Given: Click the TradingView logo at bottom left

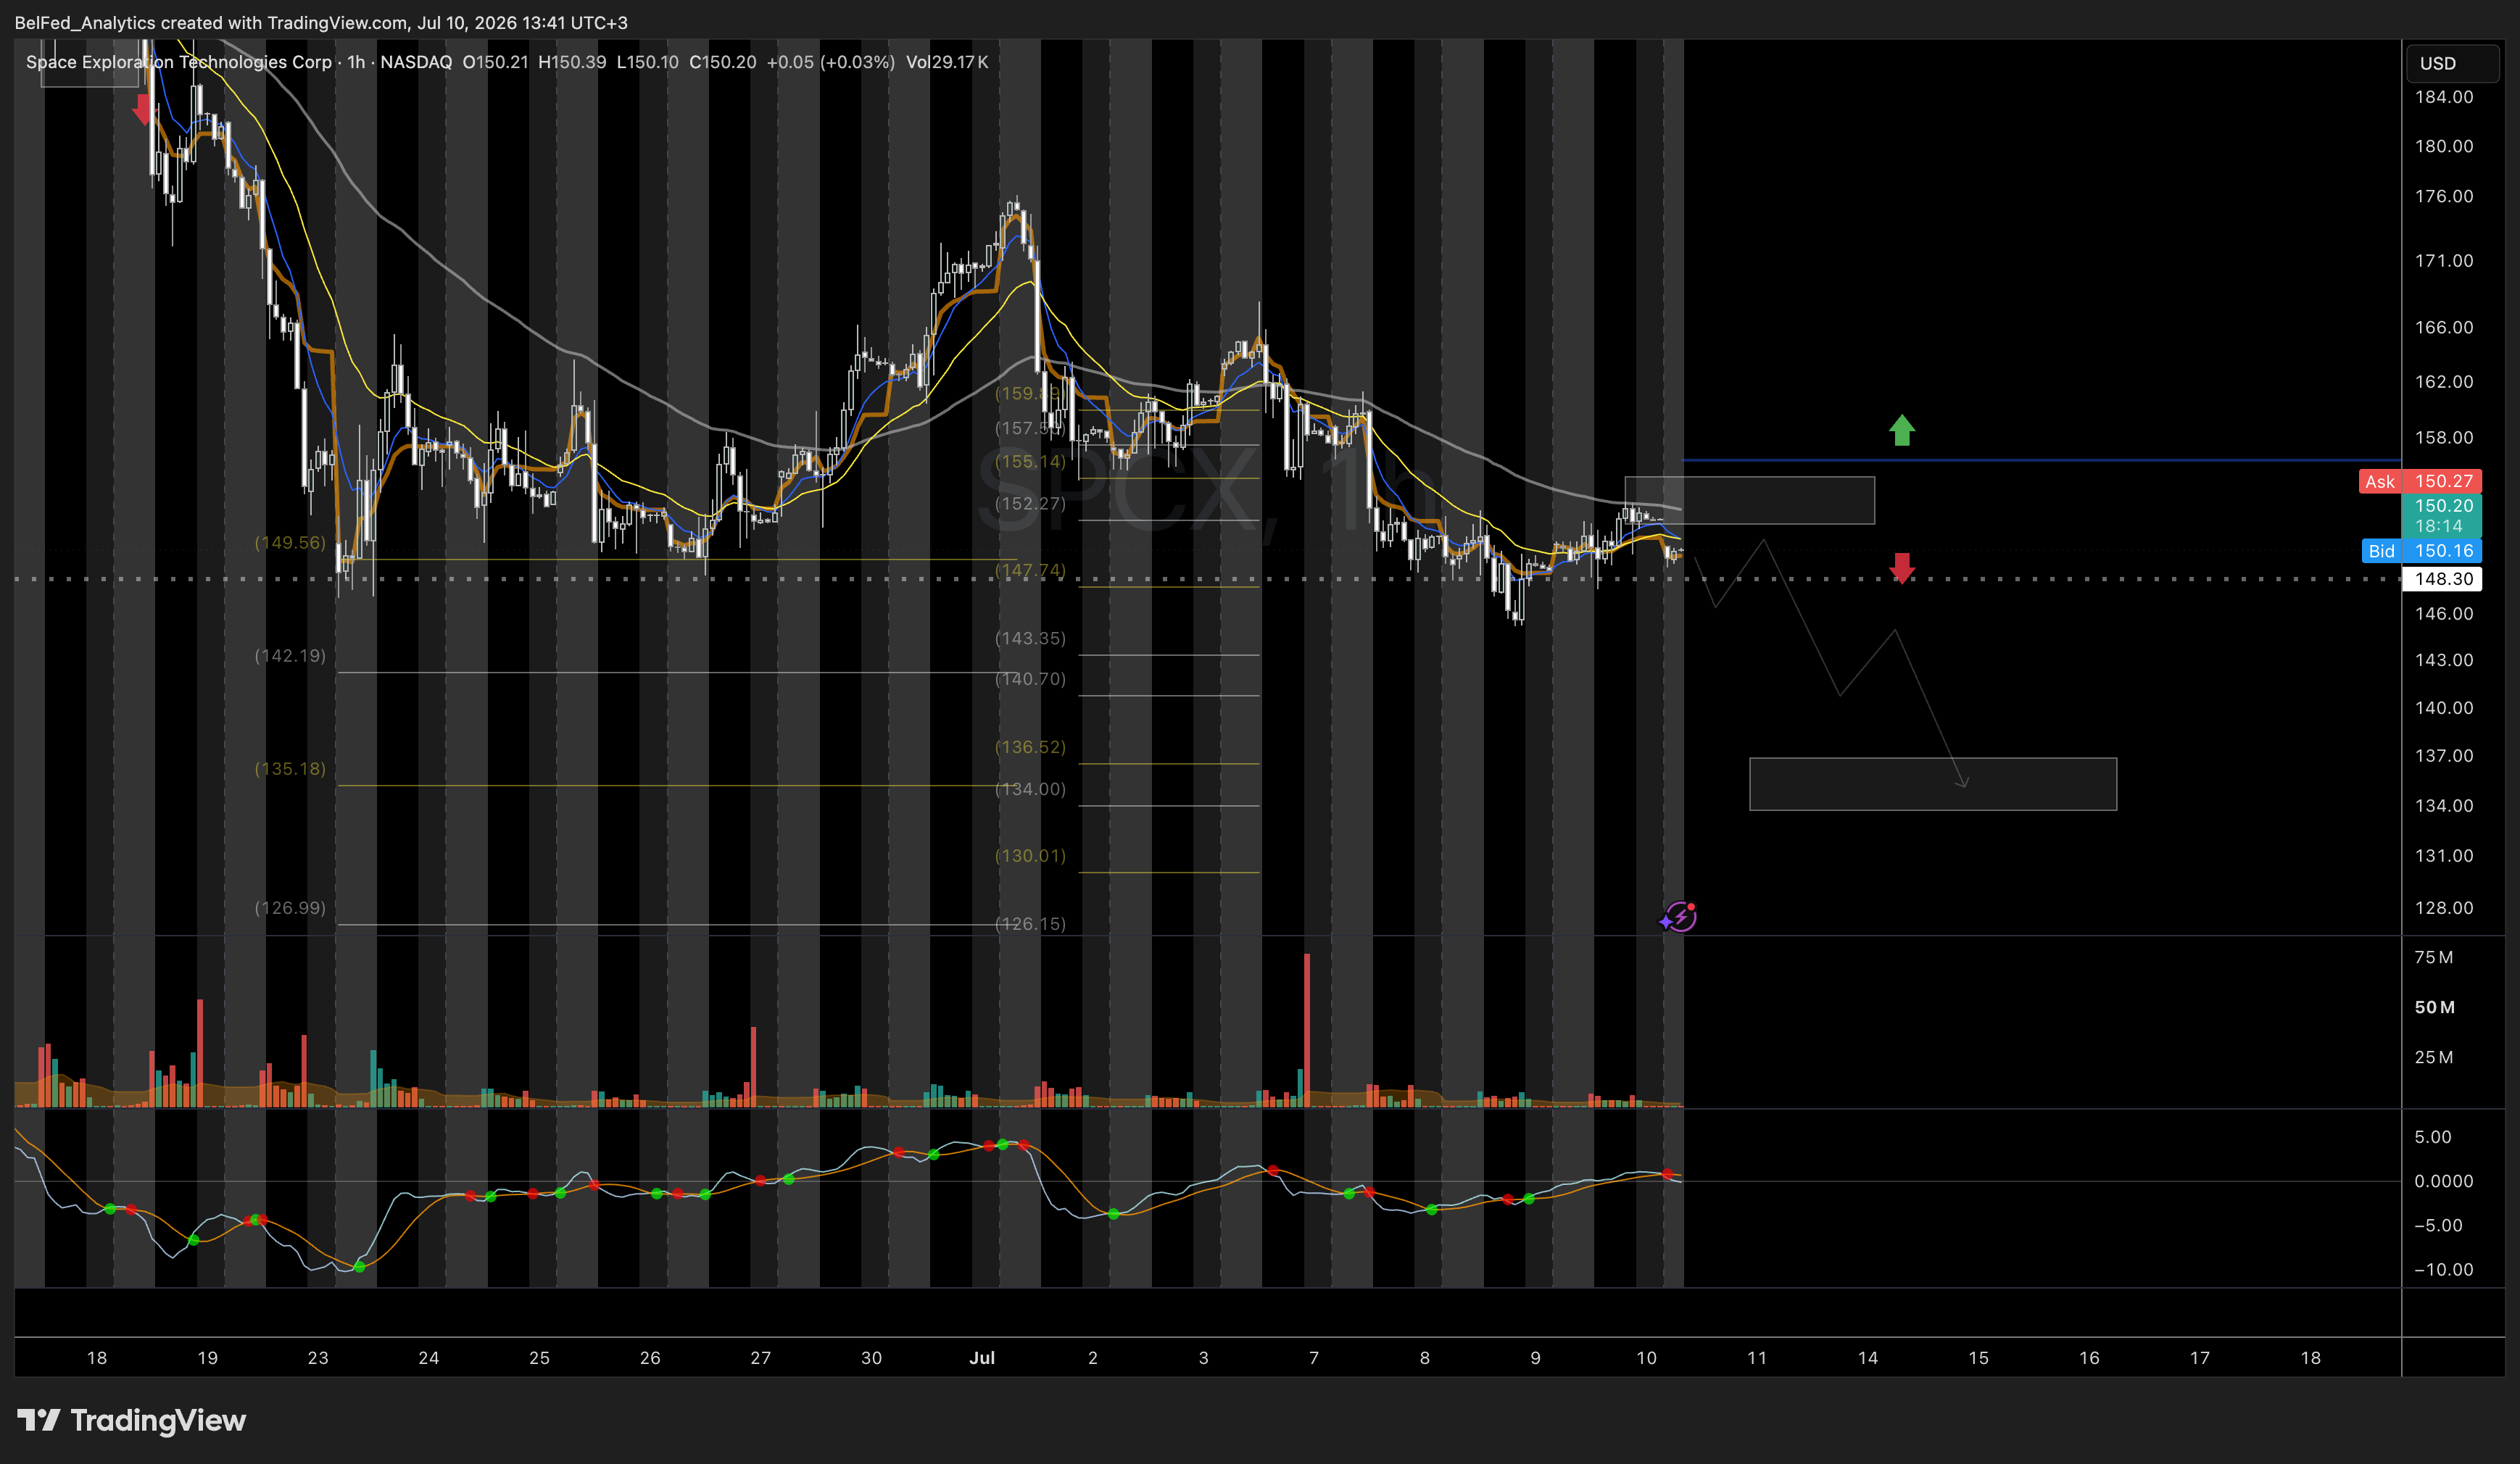Looking at the screenshot, I should (131, 1420).
